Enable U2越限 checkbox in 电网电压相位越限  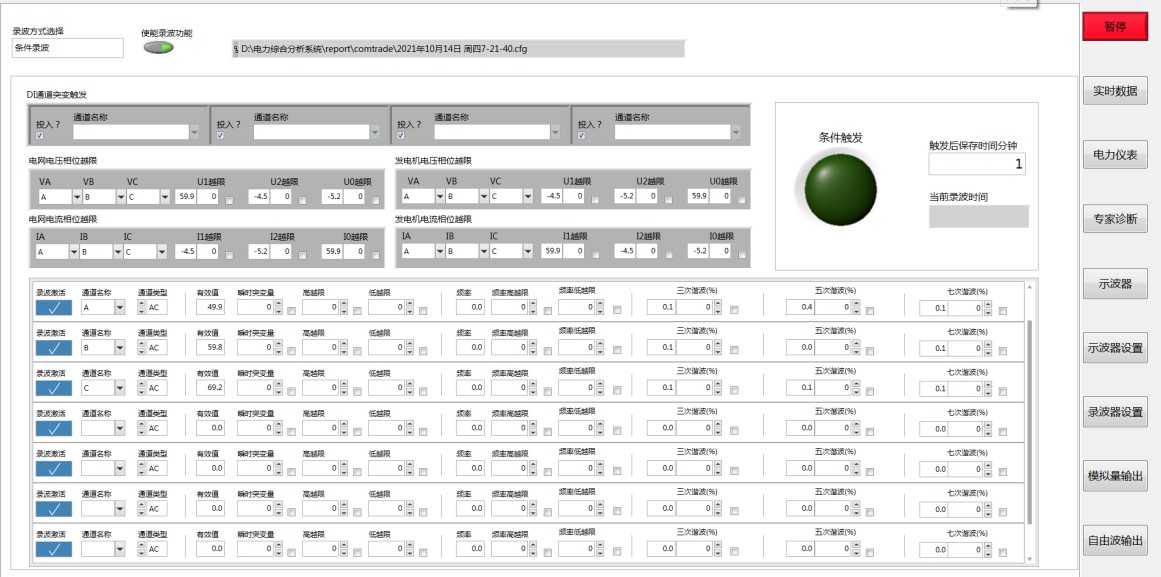[302, 200]
